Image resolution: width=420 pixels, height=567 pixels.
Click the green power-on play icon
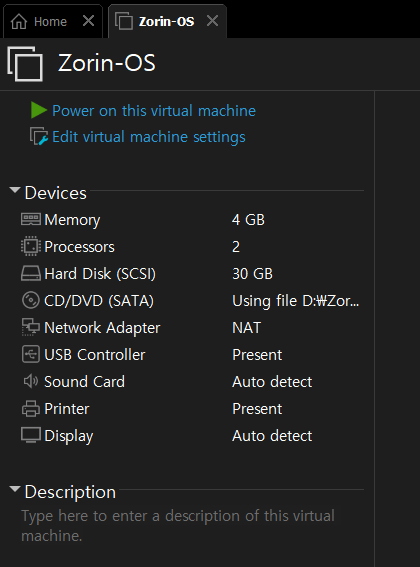39,110
